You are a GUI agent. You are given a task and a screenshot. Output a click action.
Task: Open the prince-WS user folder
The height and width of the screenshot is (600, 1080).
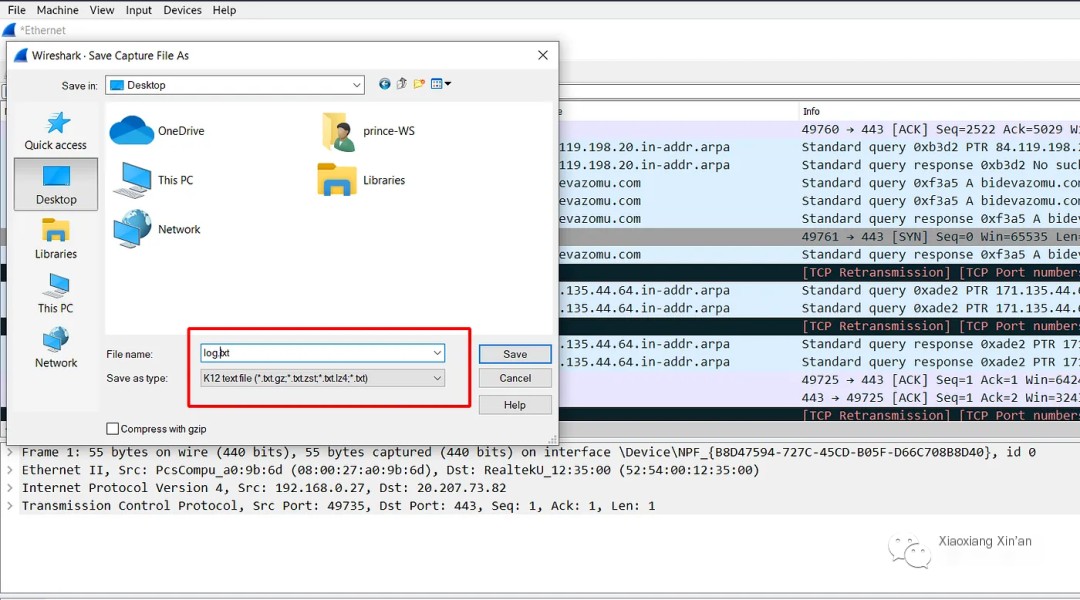(338, 131)
